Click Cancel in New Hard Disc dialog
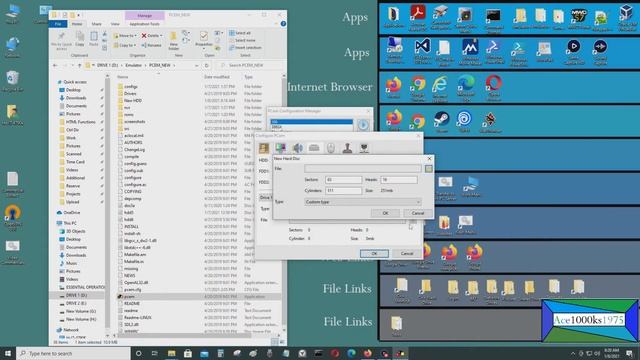This screenshot has height=360, width=640. [x=418, y=213]
